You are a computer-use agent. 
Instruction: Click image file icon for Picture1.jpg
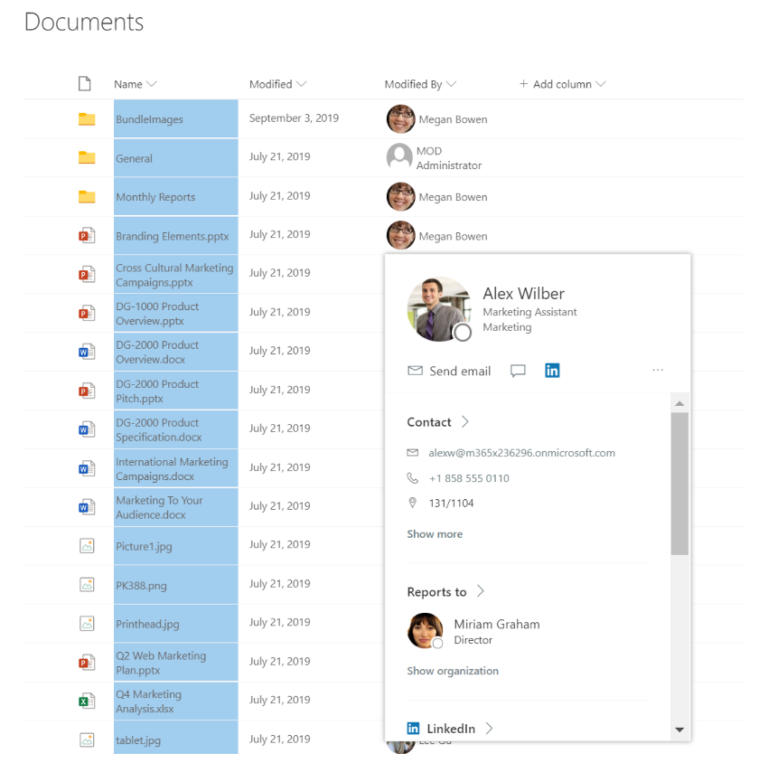coord(87,546)
